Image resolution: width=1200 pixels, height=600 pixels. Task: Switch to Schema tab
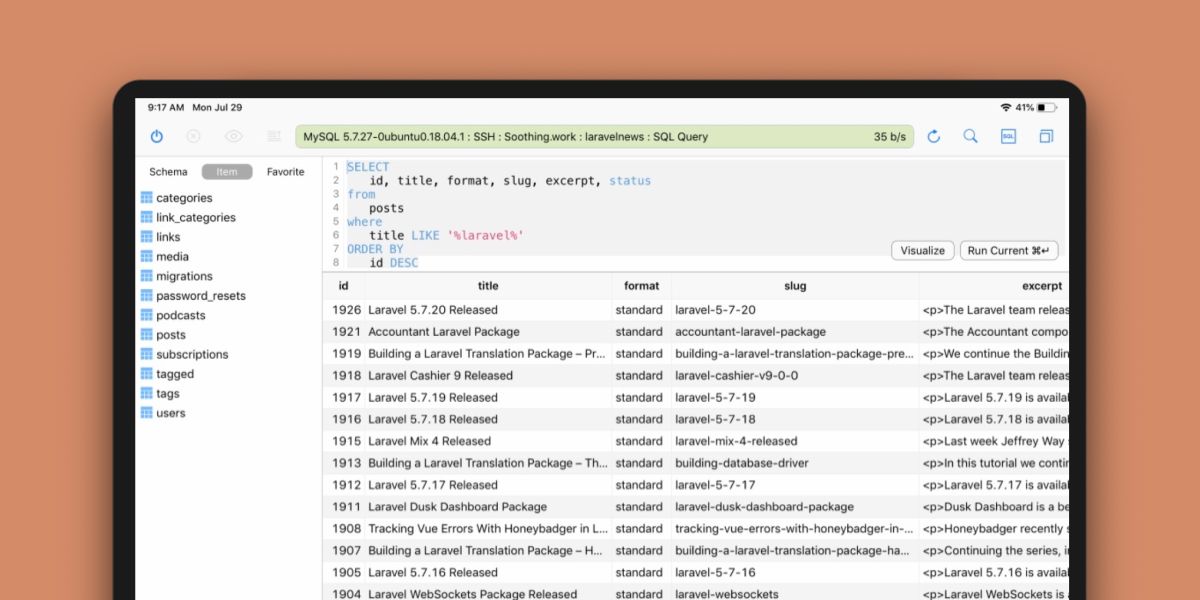(x=168, y=172)
